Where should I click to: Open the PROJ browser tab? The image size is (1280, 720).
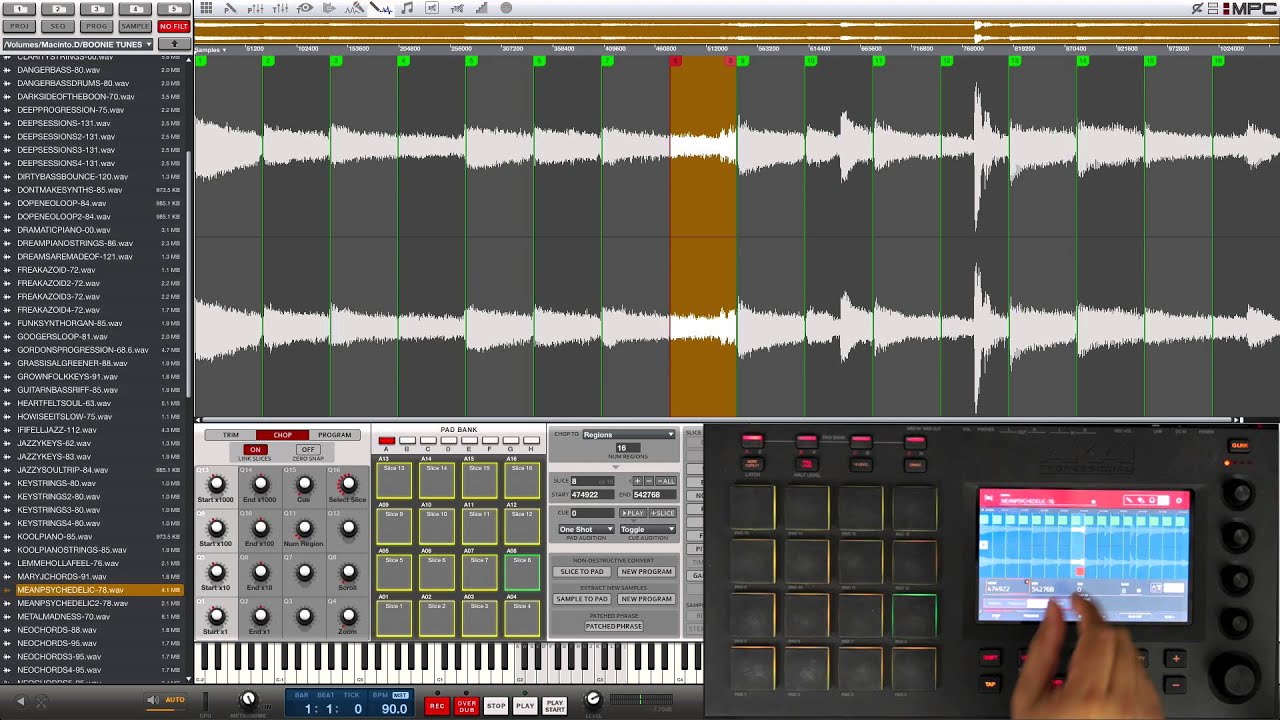(20, 26)
